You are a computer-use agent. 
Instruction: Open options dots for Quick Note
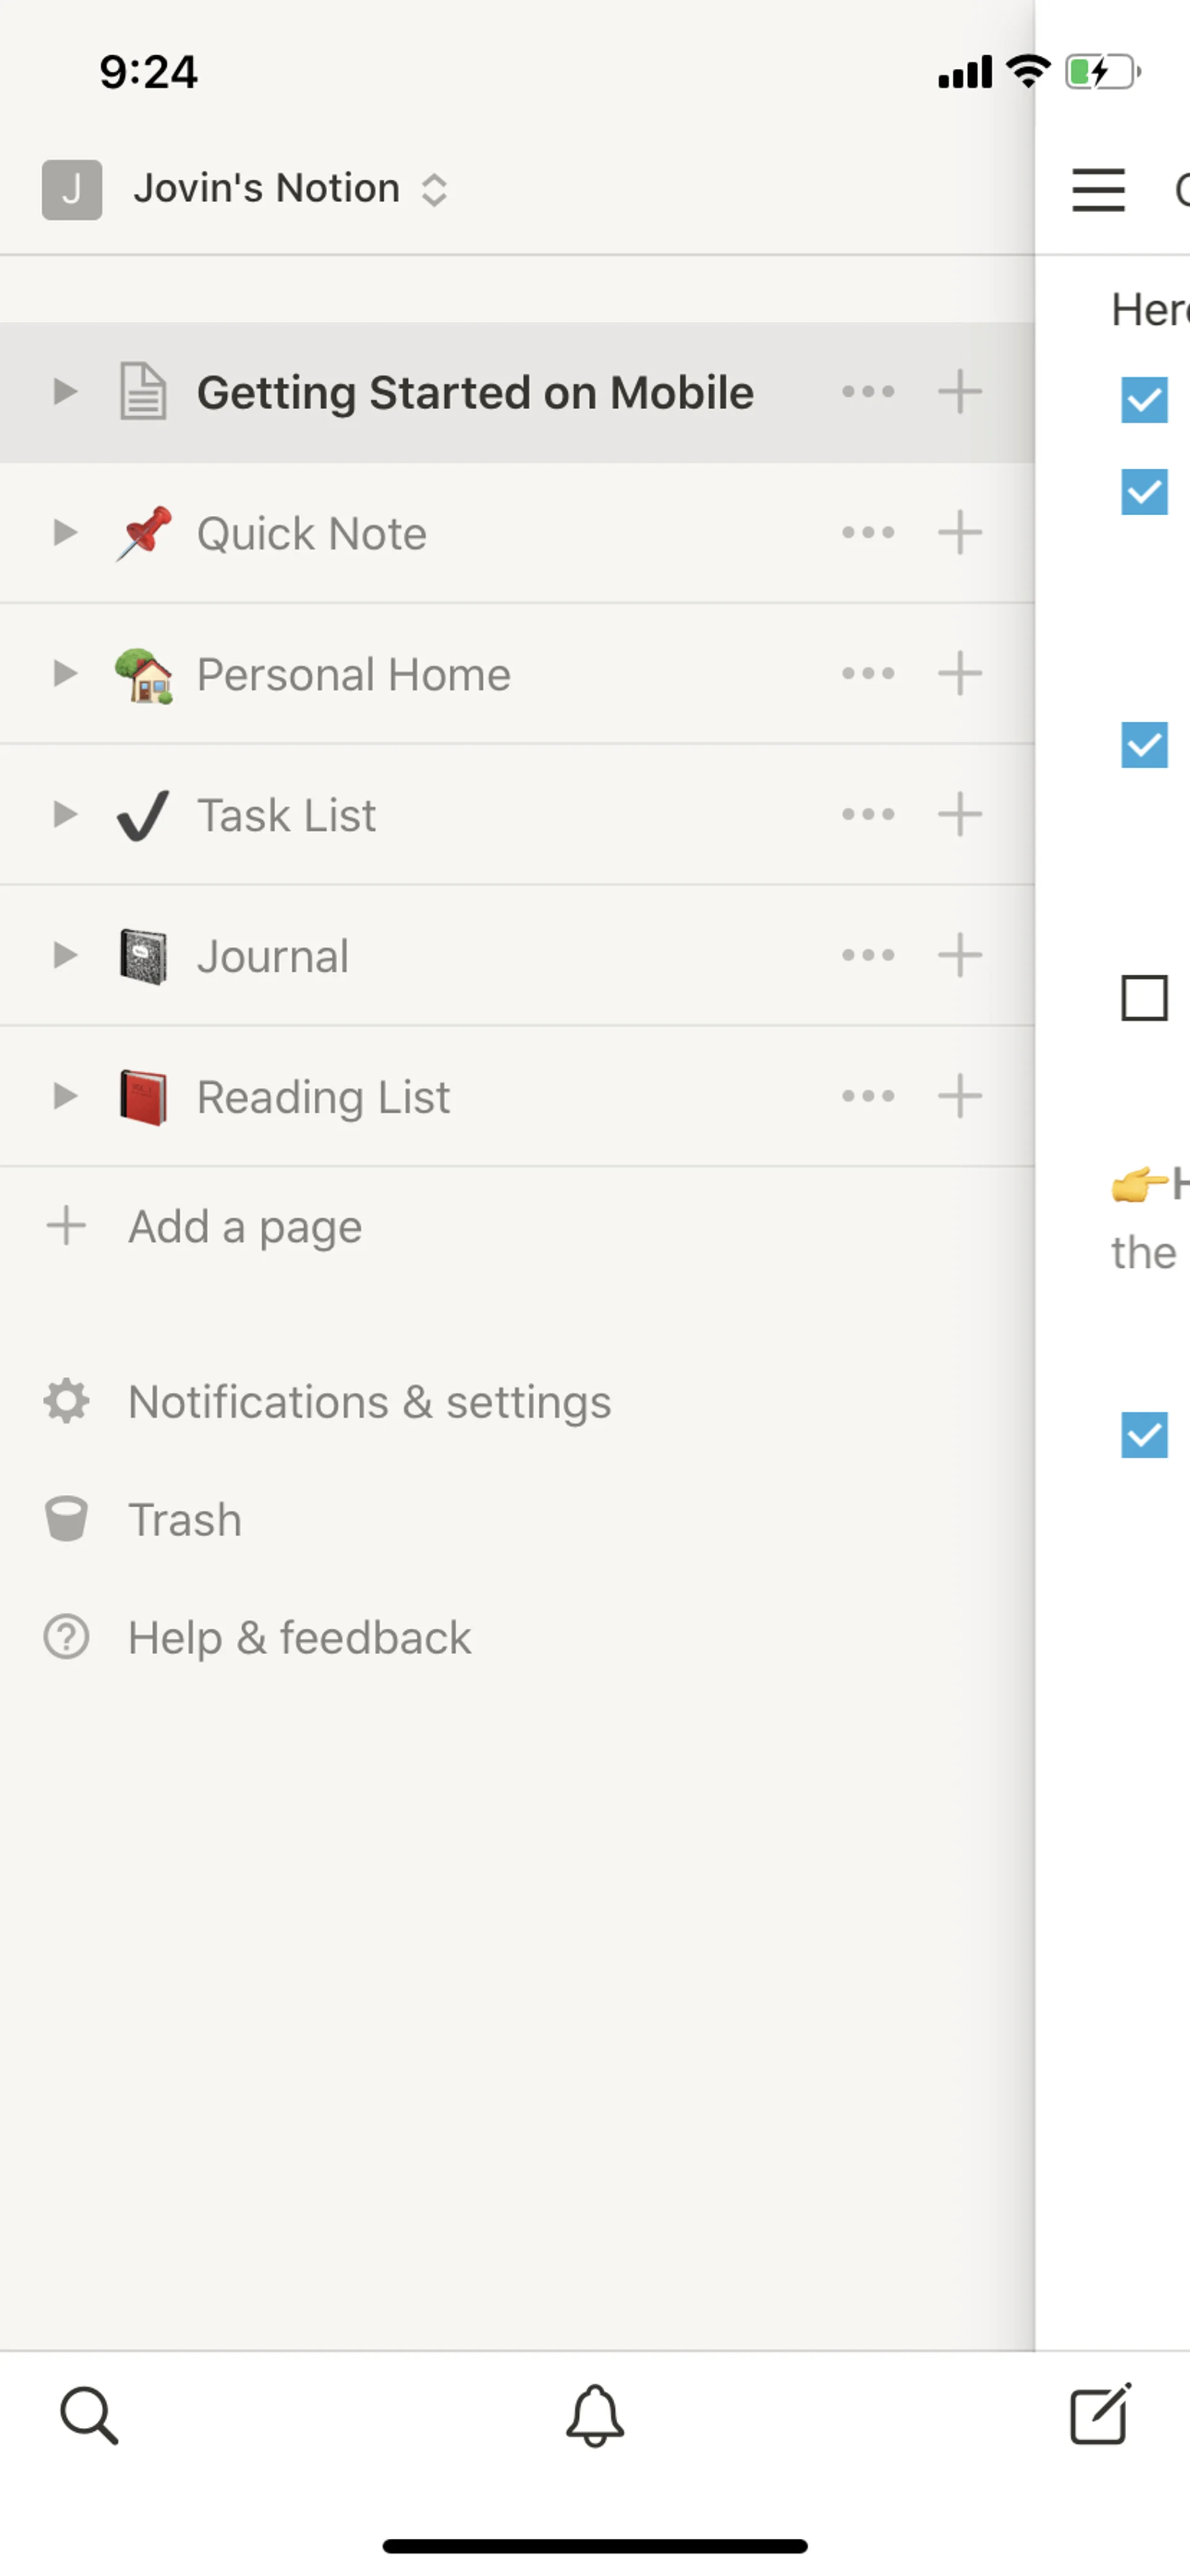point(868,533)
